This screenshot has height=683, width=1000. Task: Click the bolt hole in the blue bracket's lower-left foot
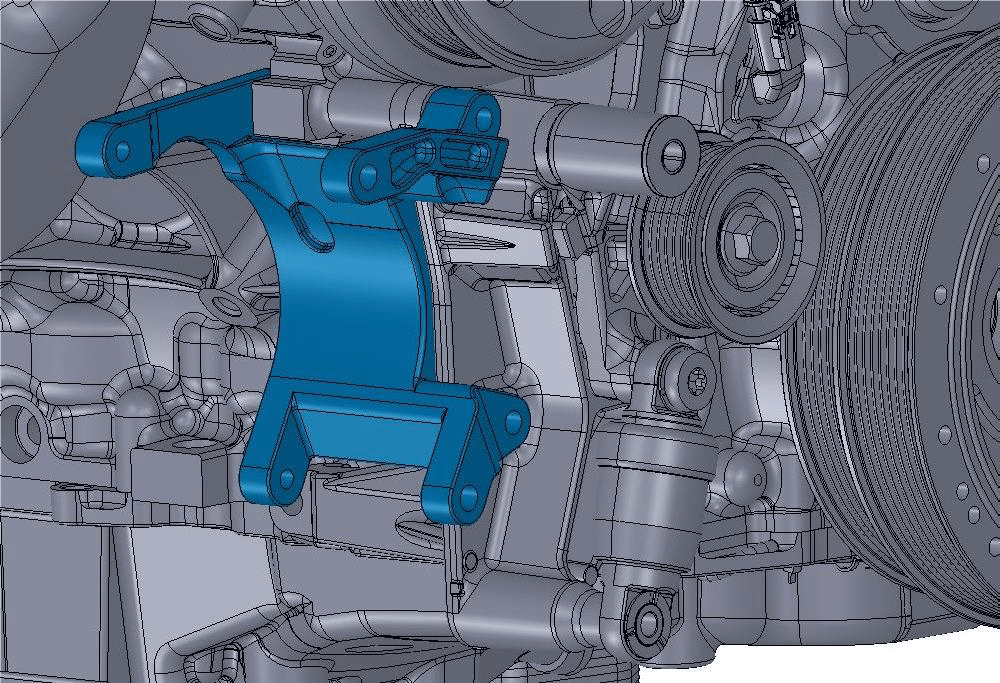pos(286,477)
